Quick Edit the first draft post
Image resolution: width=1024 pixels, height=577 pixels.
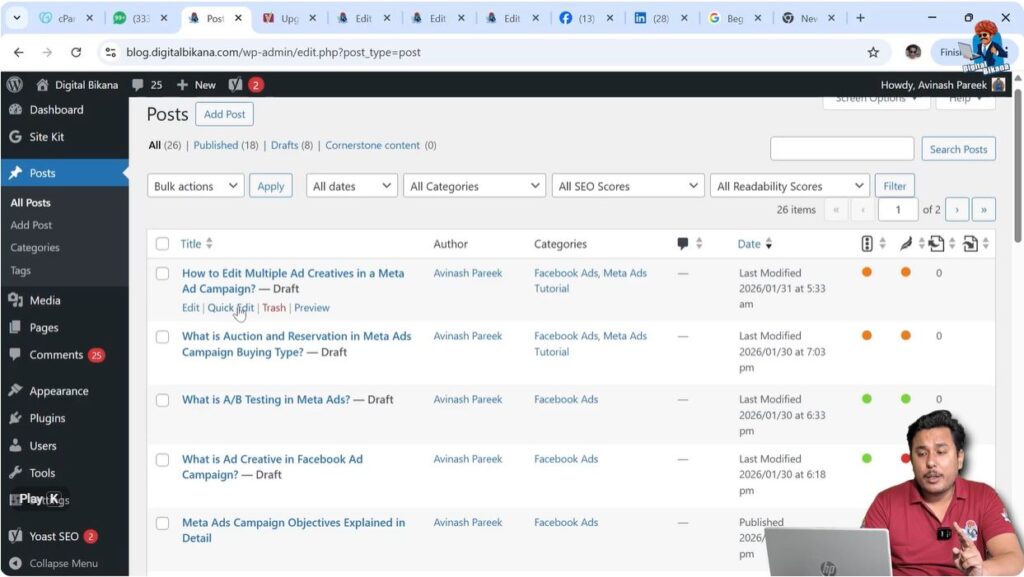coord(231,307)
